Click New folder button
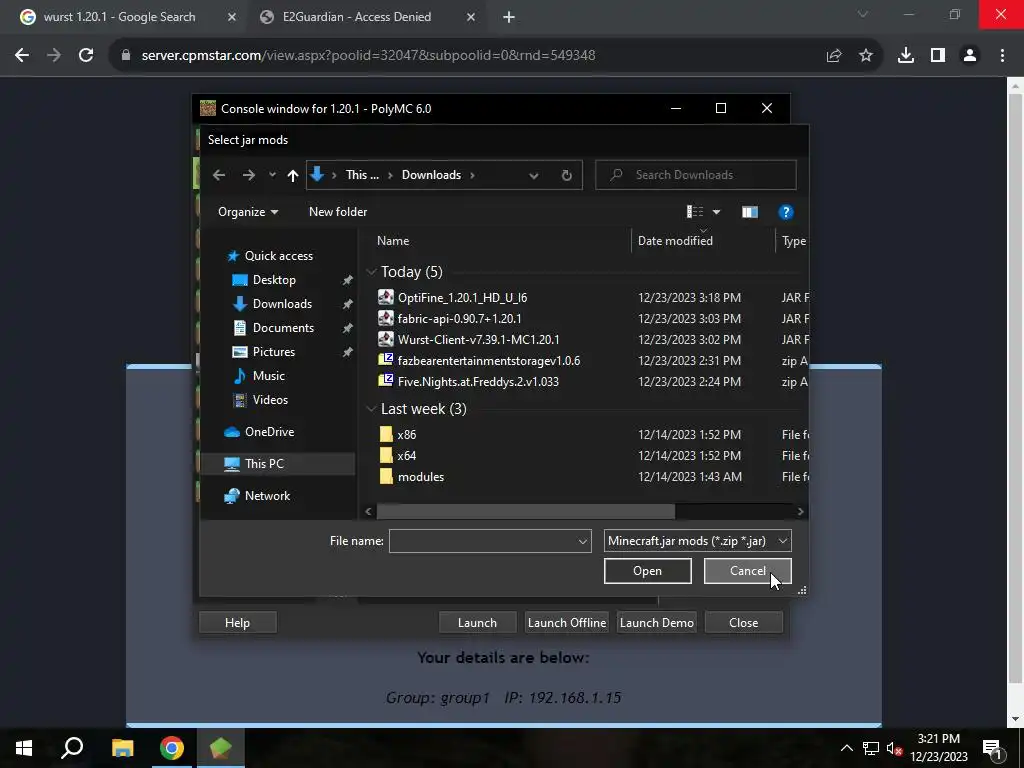1024x768 pixels. click(338, 212)
